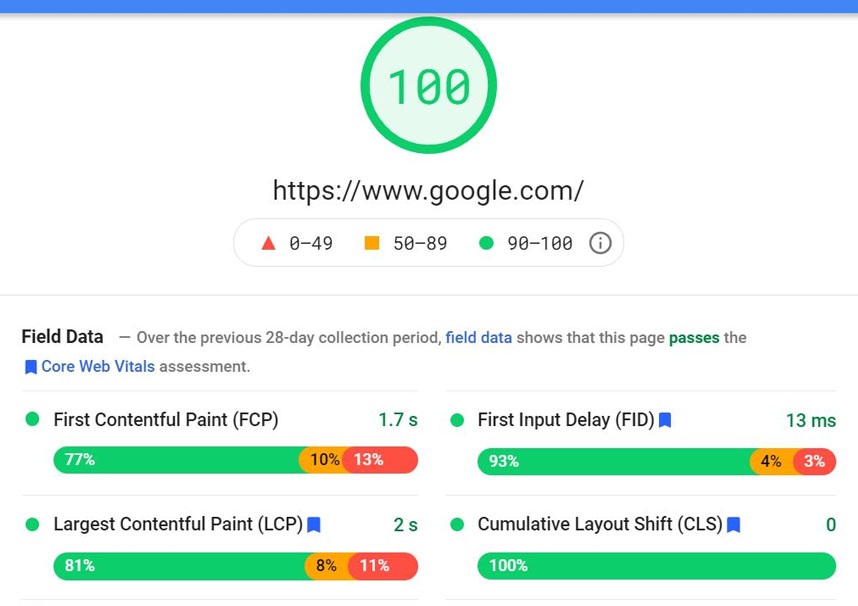Click the First Contentful Paint (FCP) label

coord(165,420)
